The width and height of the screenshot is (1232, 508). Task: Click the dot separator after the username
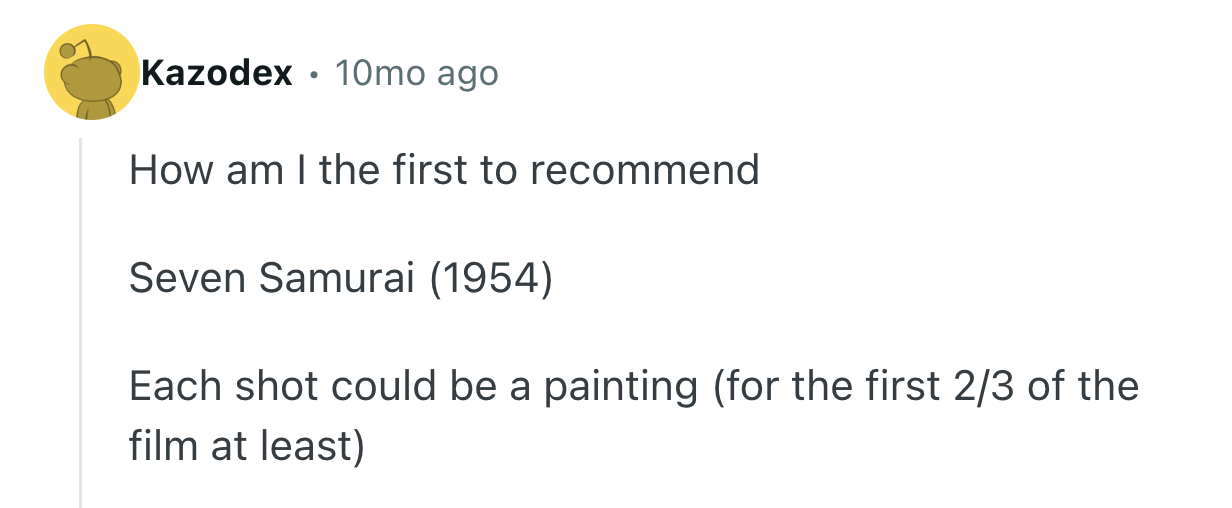314,74
